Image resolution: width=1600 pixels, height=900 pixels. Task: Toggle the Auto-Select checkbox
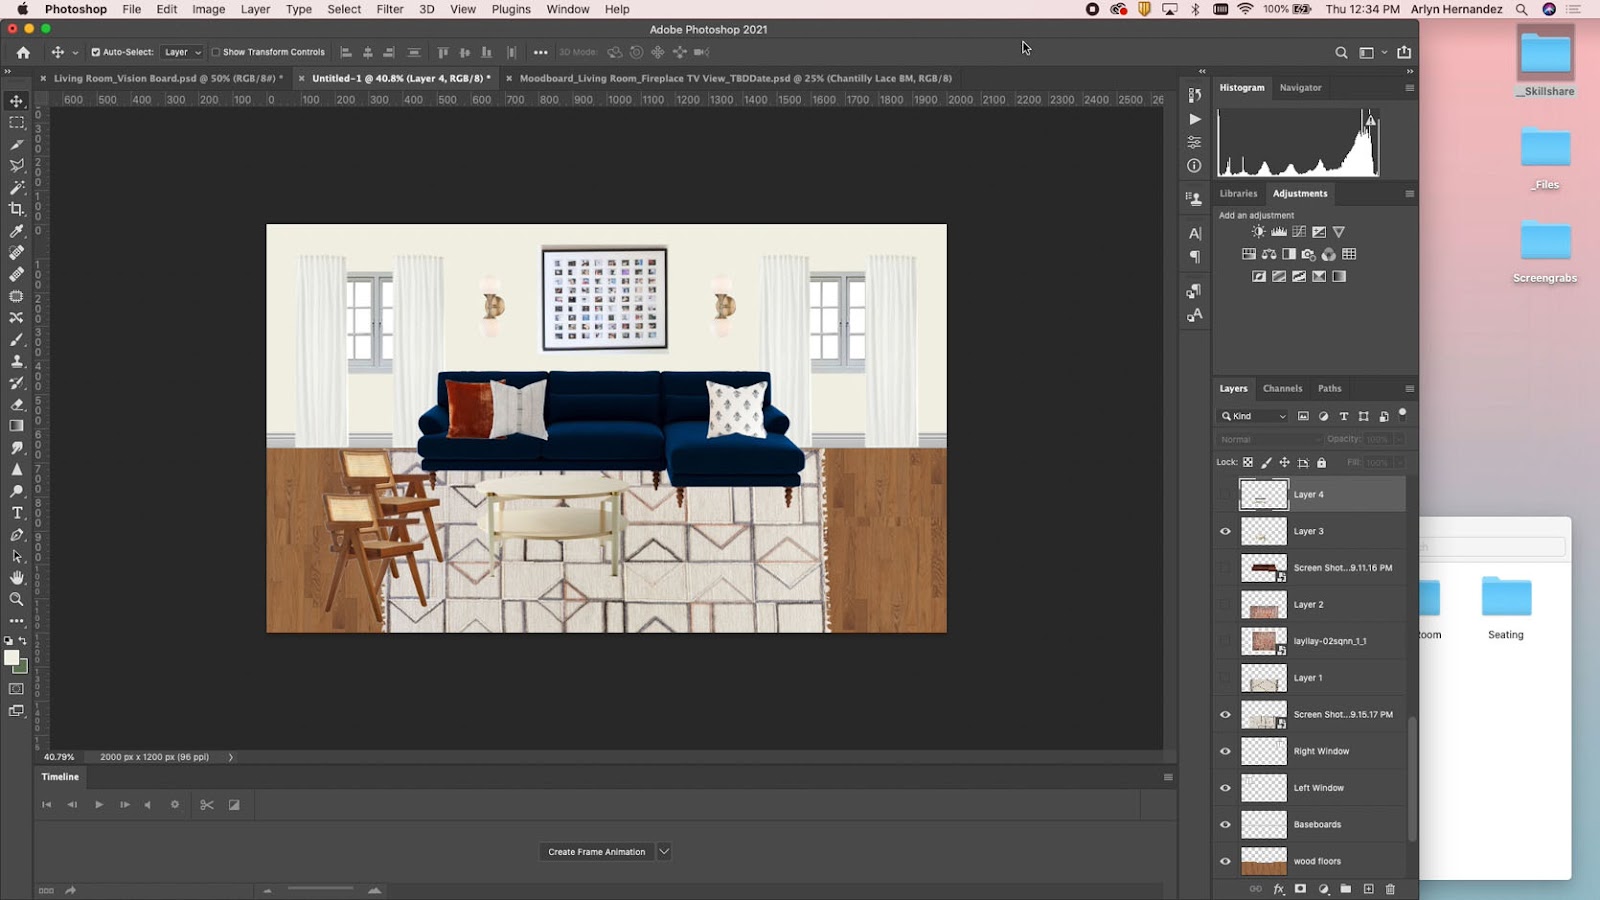click(x=96, y=52)
